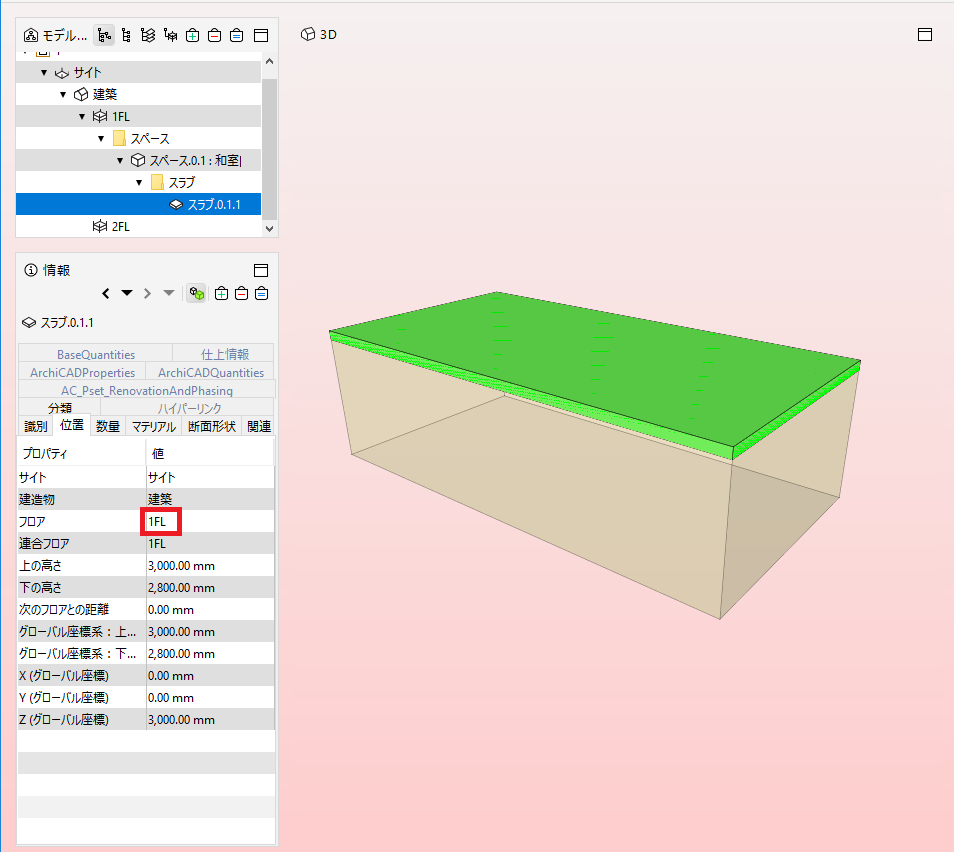The width and height of the screenshot is (954, 852).
Task: Maximize the 3D view panel
Action: pos(925,35)
